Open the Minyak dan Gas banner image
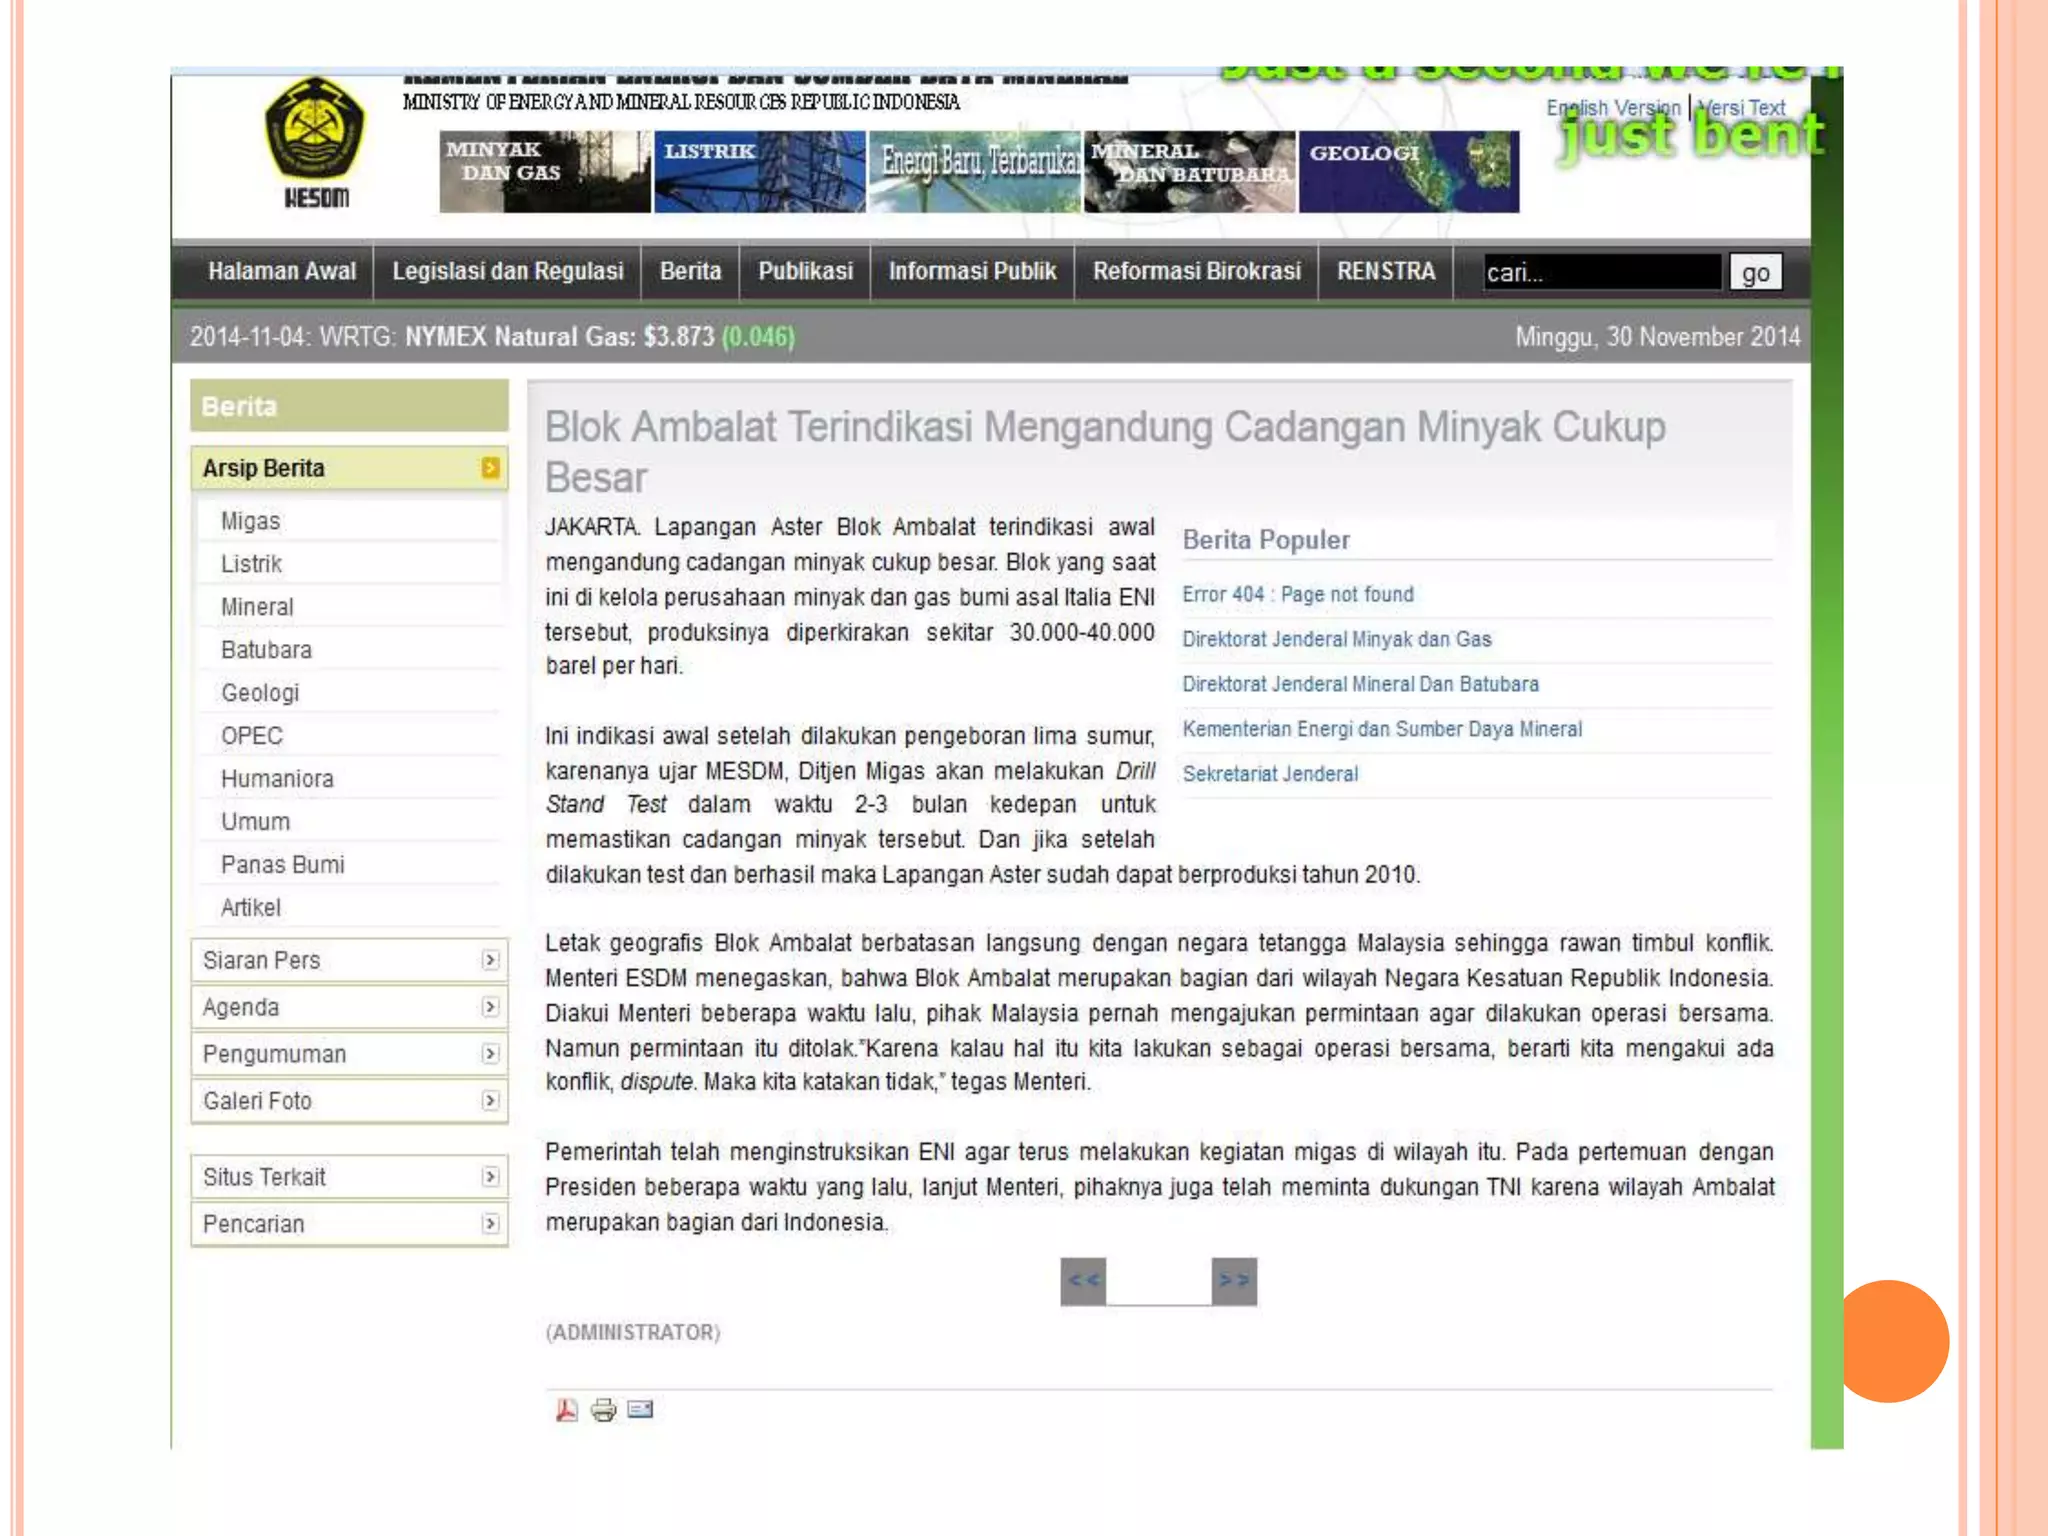 544,172
